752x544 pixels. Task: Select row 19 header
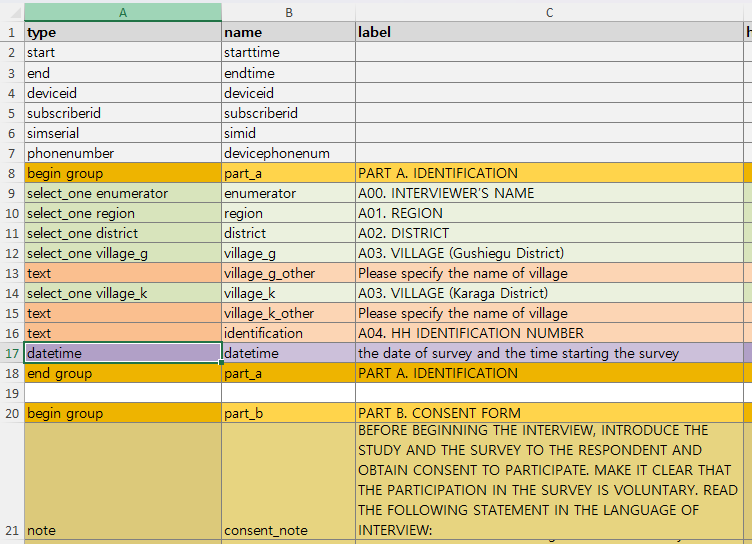(x=12, y=393)
